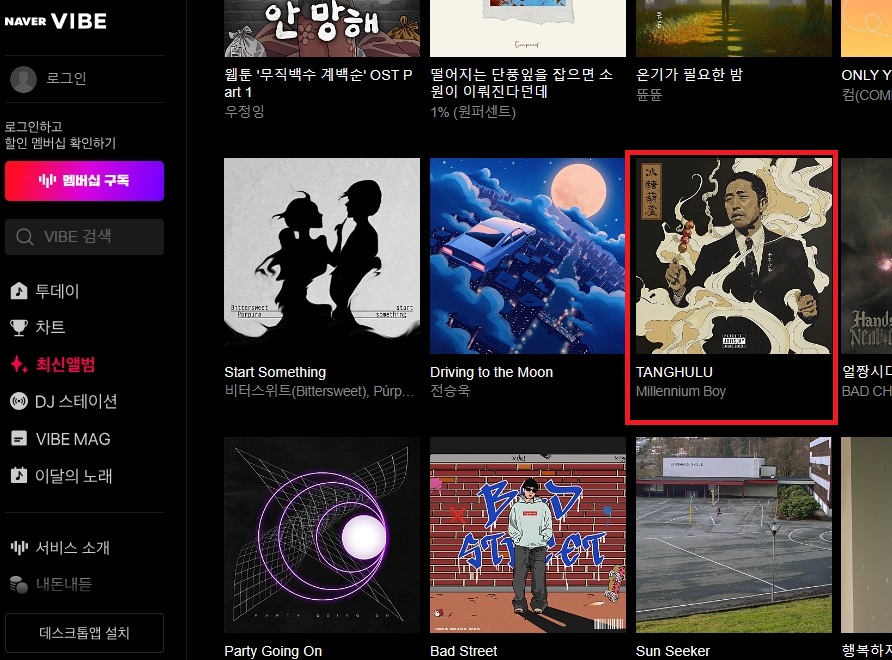Click artist 비터스위트(Bittersweet), Púrp…

(x=319, y=391)
